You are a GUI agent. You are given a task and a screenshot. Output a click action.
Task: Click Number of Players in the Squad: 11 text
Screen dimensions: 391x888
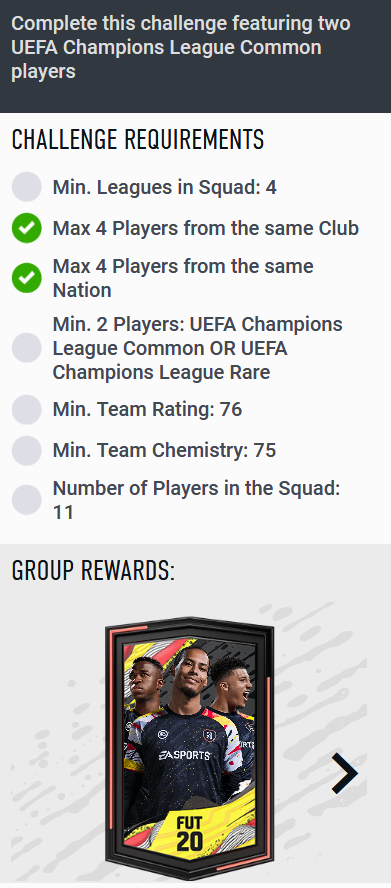(196, 500)
